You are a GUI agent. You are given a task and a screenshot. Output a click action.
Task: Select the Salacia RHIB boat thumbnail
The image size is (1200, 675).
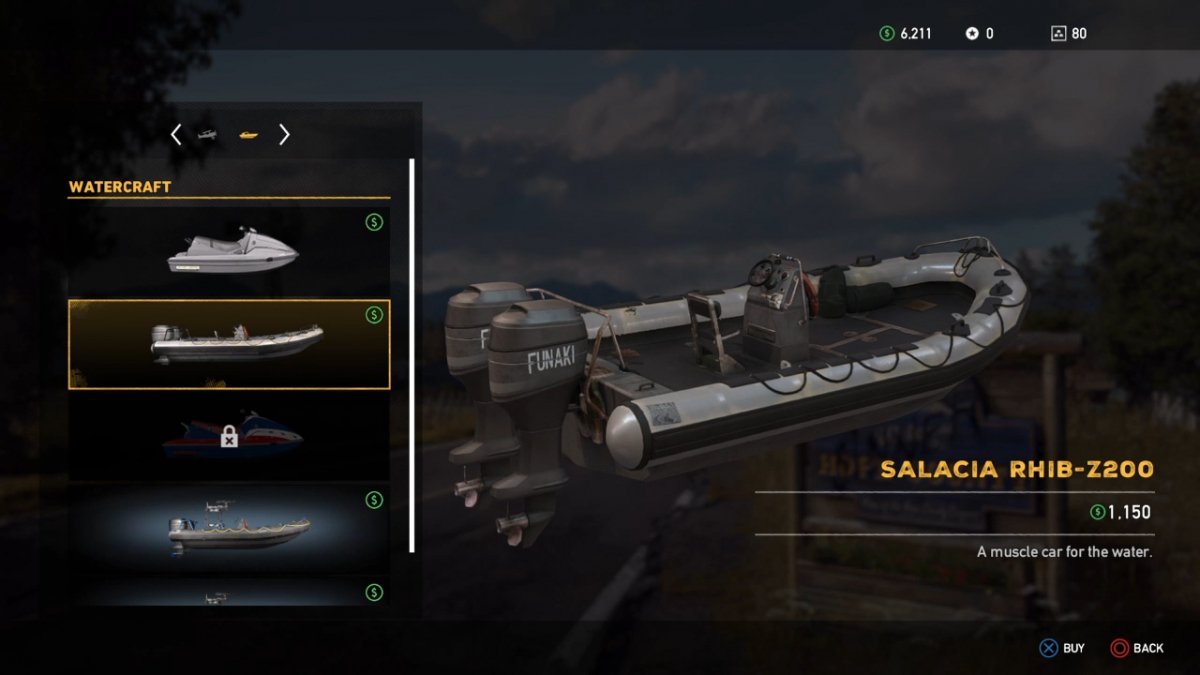229,344
